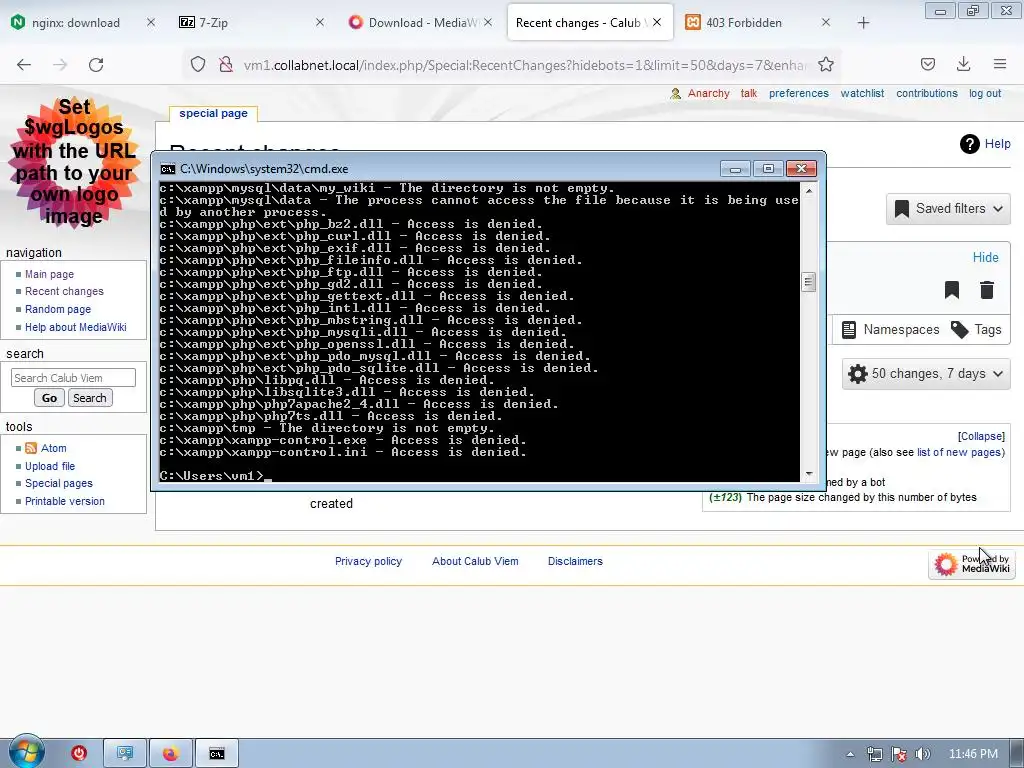Image resolution: width=1024 pixels, height=768 pixels.
Task: Open Help about MediaWiki link
Action: pos(76,327)
